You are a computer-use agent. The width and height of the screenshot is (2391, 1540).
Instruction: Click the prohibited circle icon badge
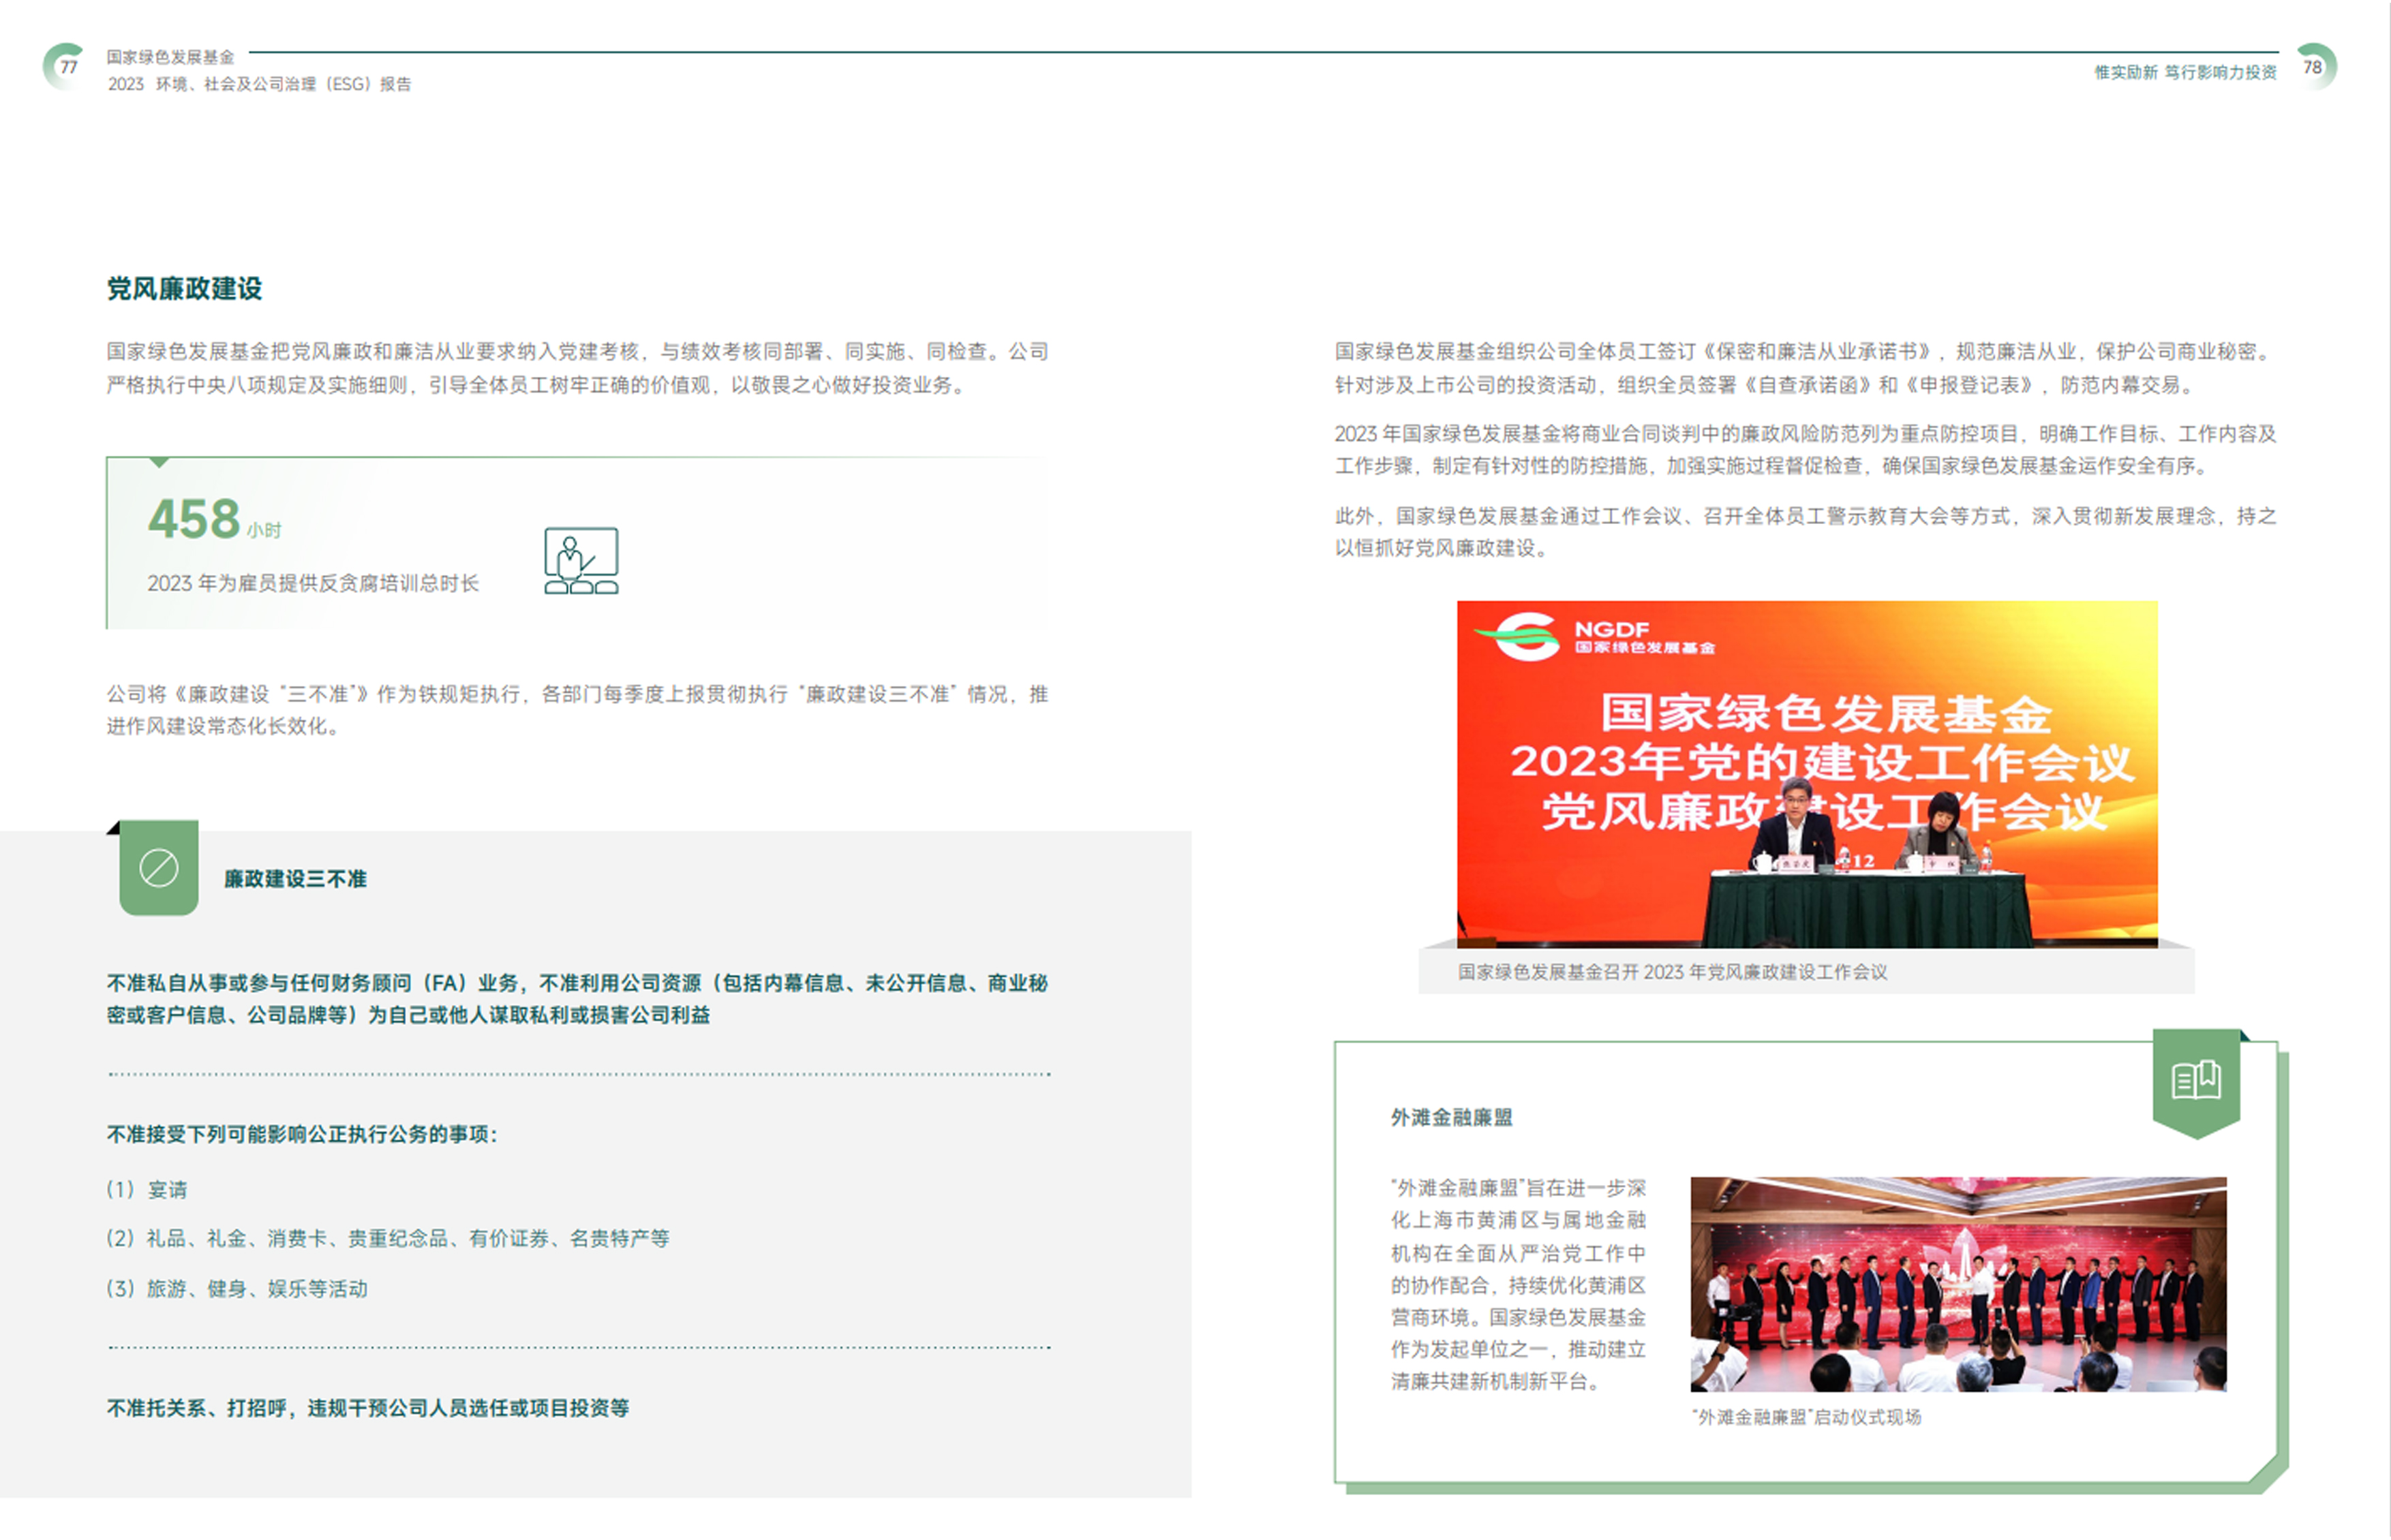159,867
